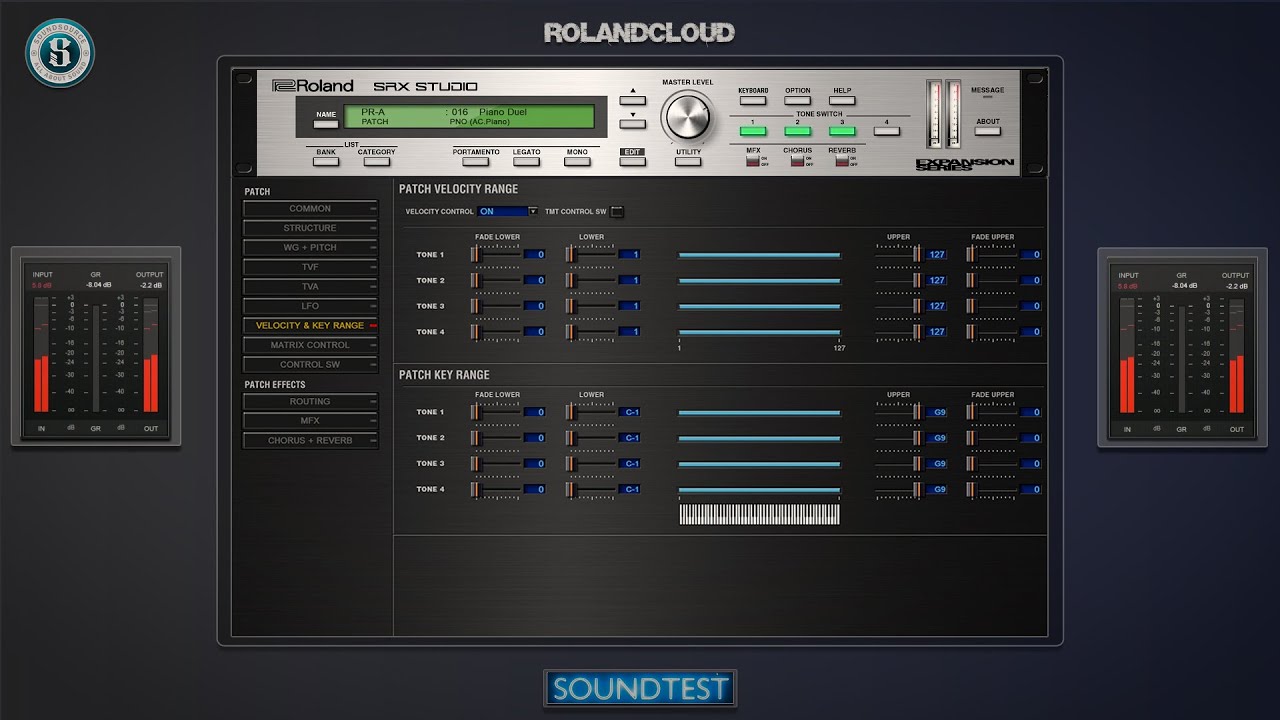
Task: Enable Tone Switch 4
Action: click(886, 131)
